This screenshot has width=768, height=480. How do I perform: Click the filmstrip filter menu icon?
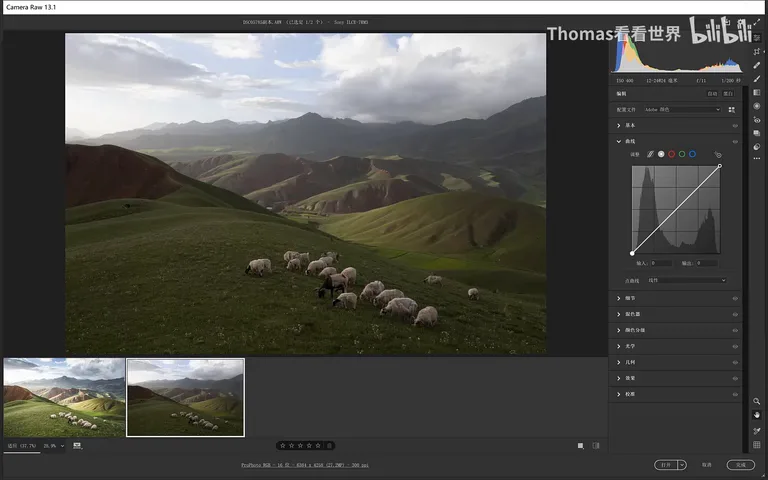pyautogui.click(x=77, y=446)
